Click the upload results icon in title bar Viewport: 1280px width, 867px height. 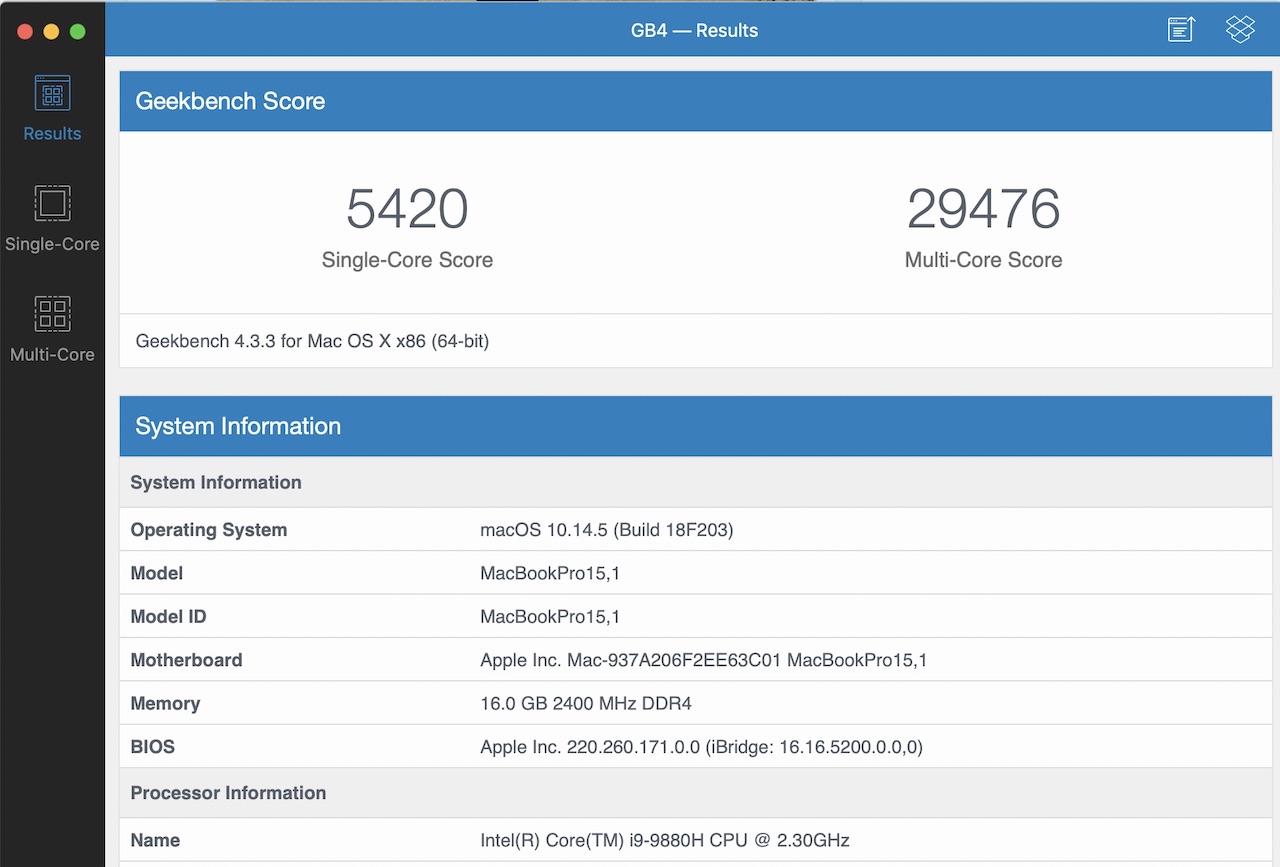(1181, 30)
